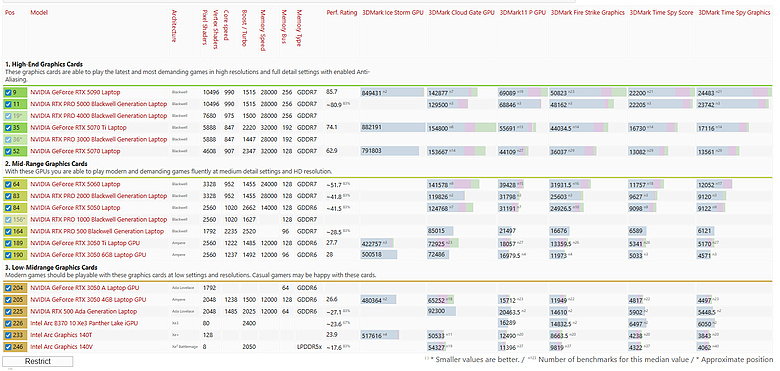Click heading 2. Mid-Range Graphics Cards
Screen dimensions: 780x371
tap(46, 164)
